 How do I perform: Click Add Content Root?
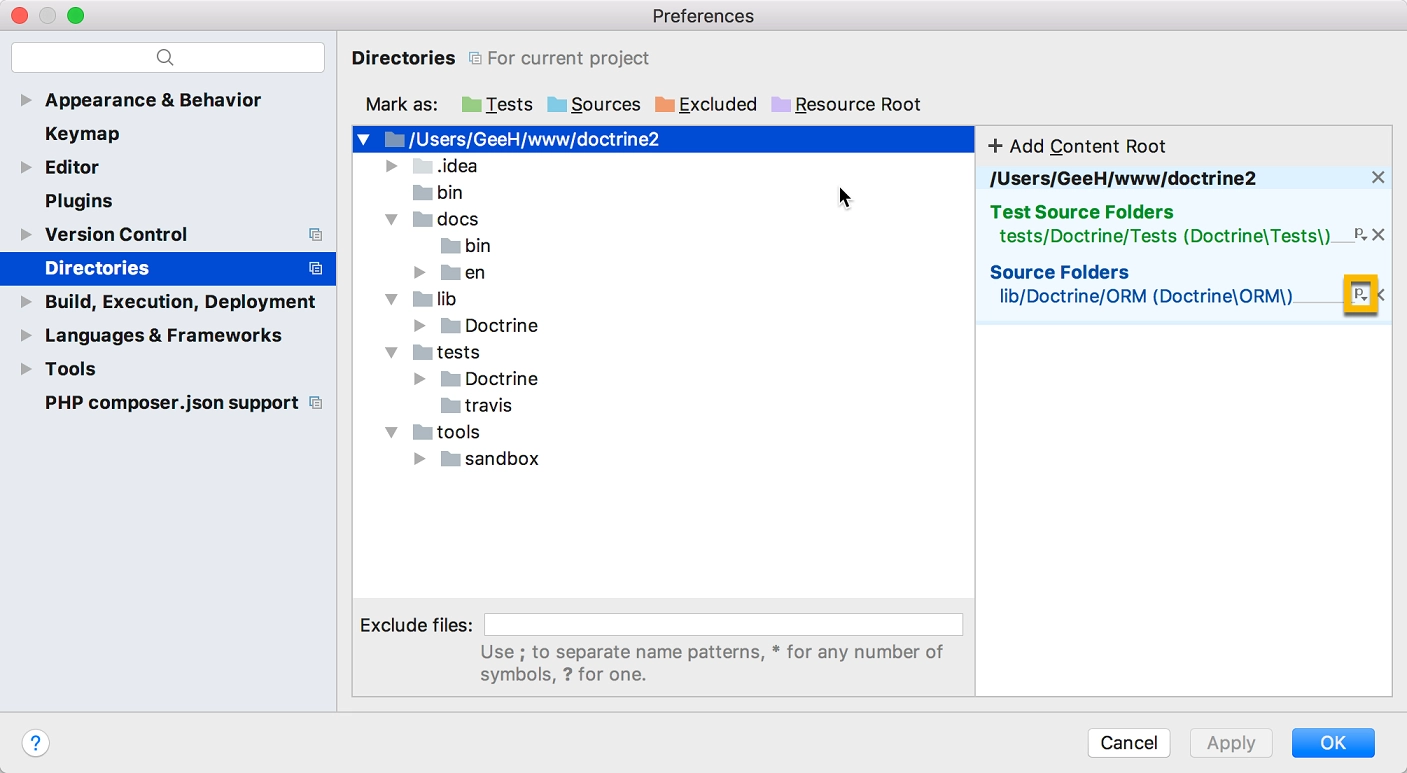point(1077,146)
